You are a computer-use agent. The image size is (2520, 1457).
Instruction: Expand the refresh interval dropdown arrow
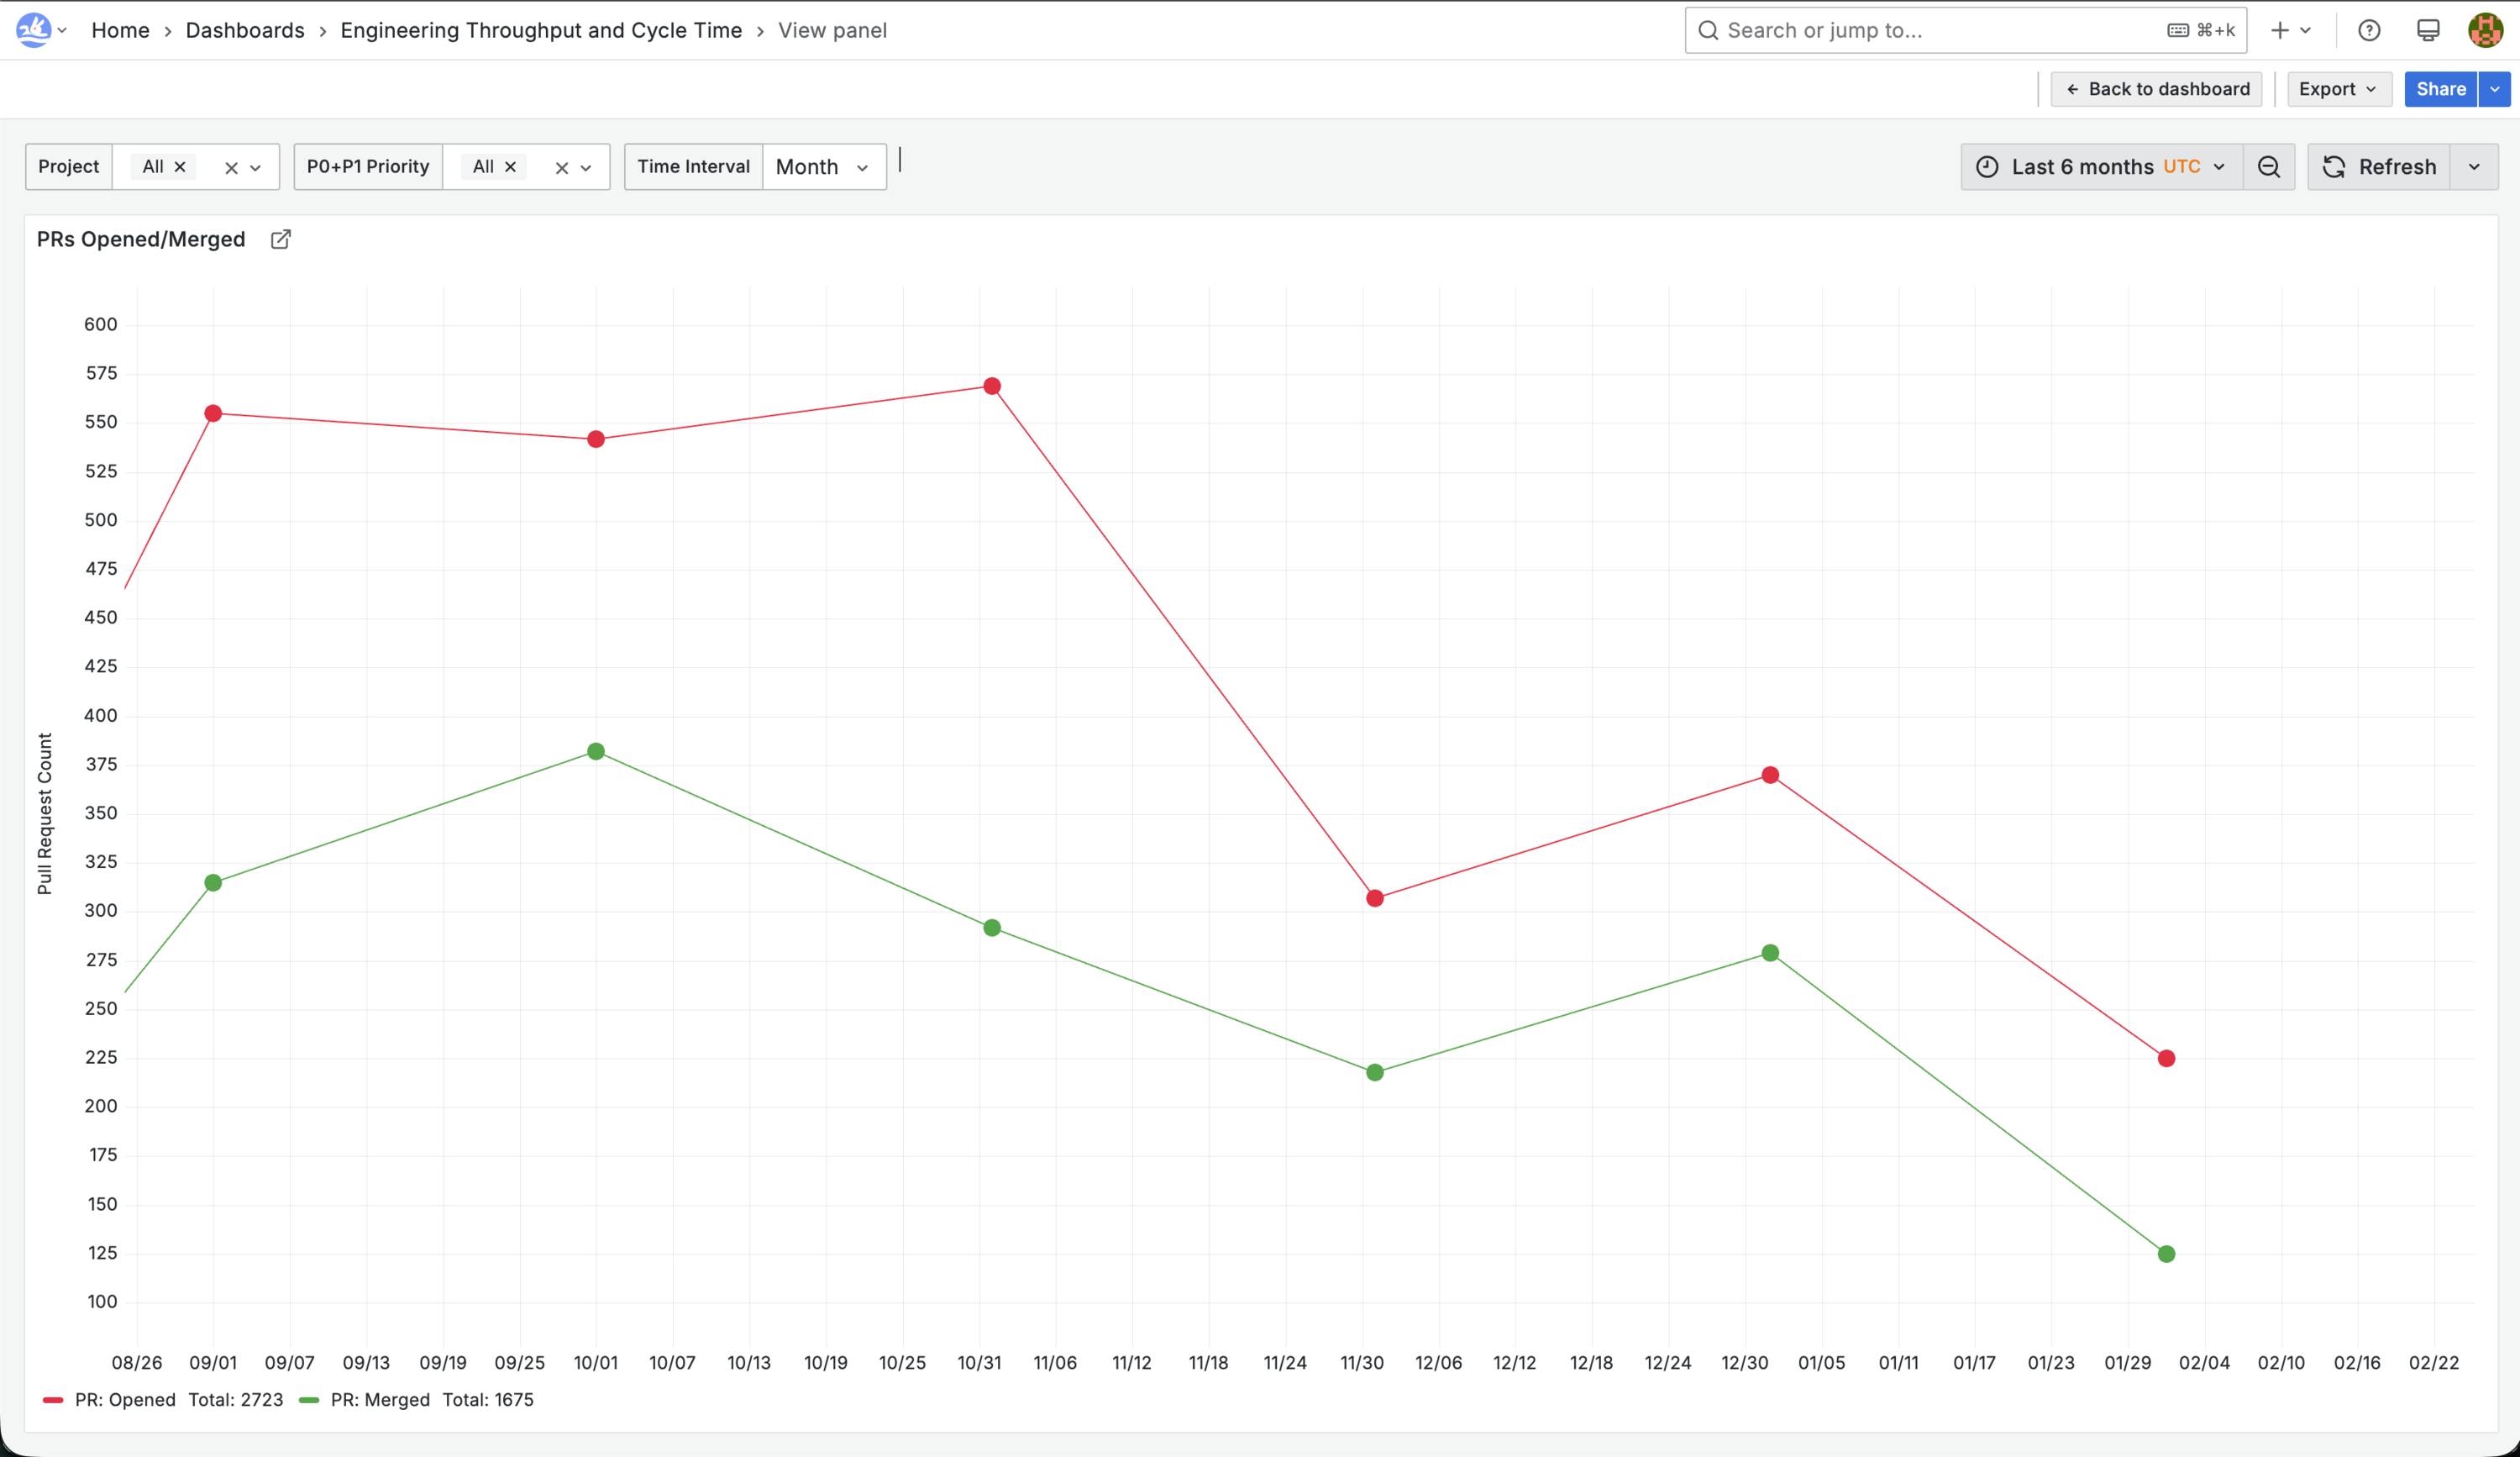2474,167
